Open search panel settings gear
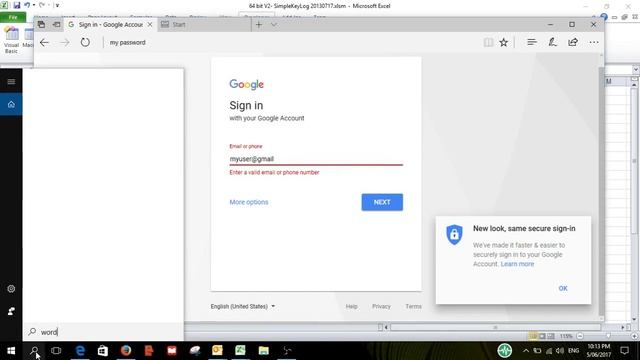The height and width of the screenshot is (360, 640). pyautogui.click(x=11, y=289)
